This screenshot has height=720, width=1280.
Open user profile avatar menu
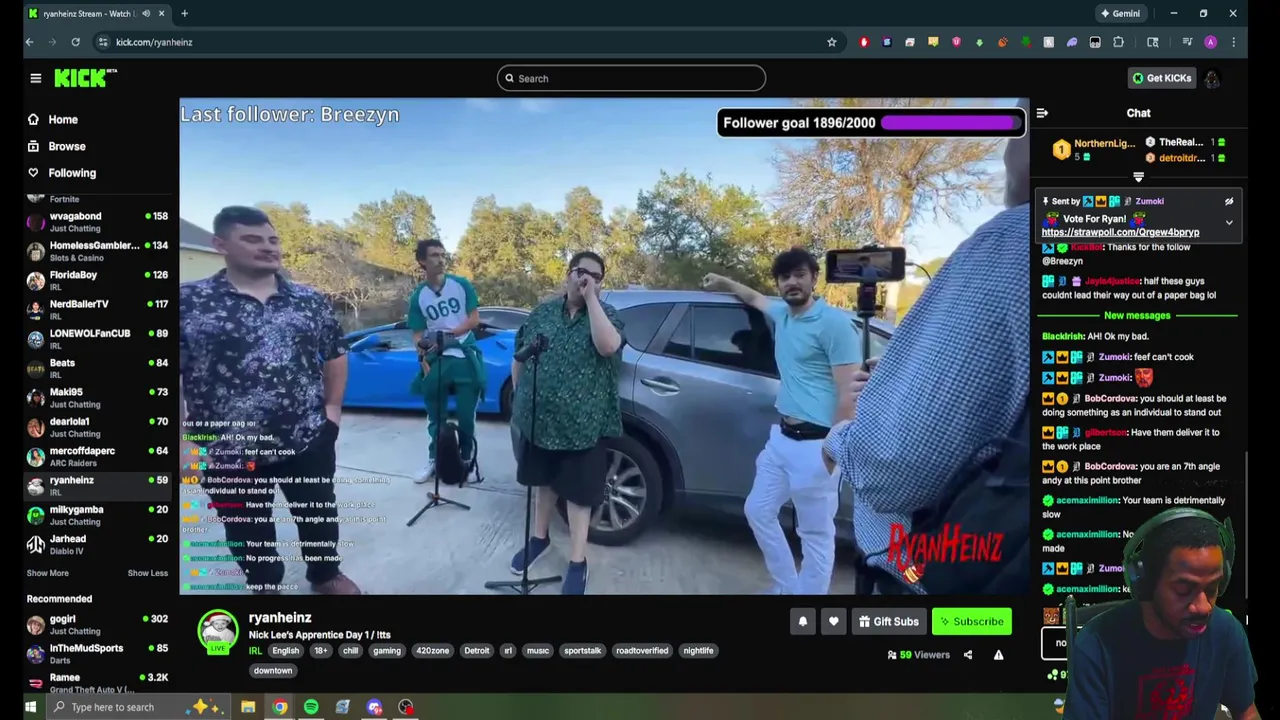[1212, 78]
